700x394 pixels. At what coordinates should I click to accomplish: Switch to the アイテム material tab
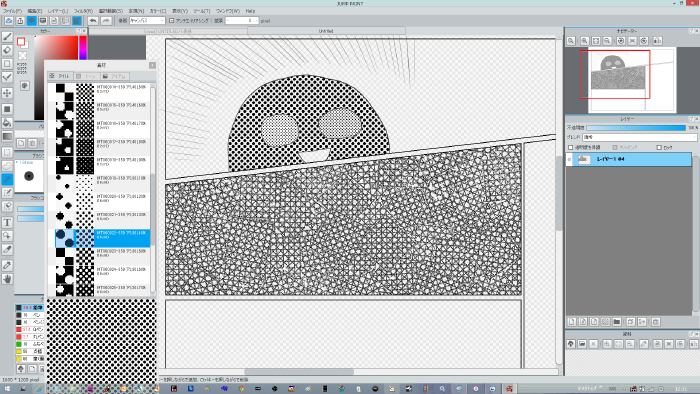coord(115,76)
